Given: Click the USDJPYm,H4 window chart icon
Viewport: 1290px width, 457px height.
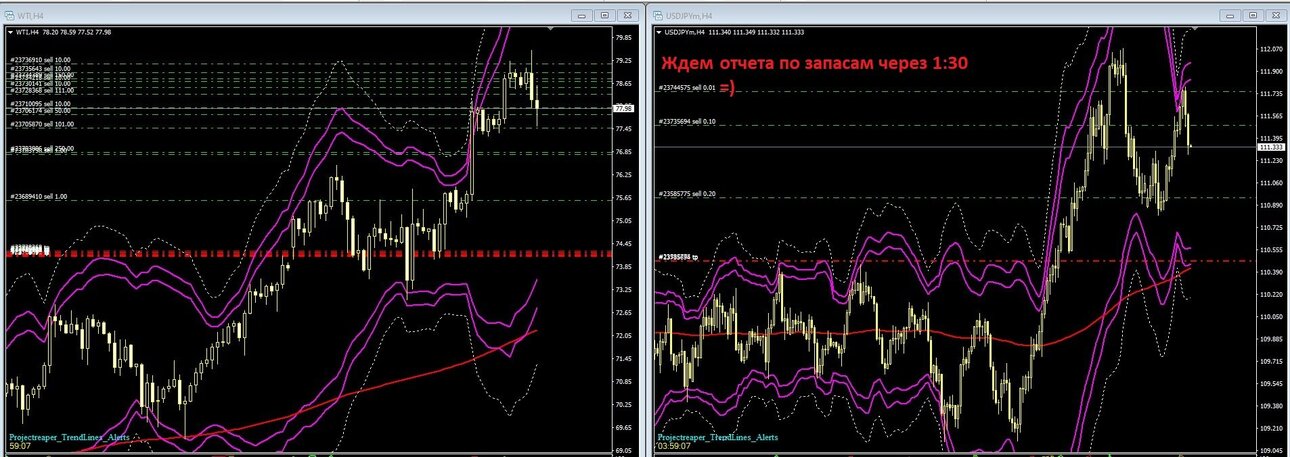Looking at the screenshot, I should 660,16.
